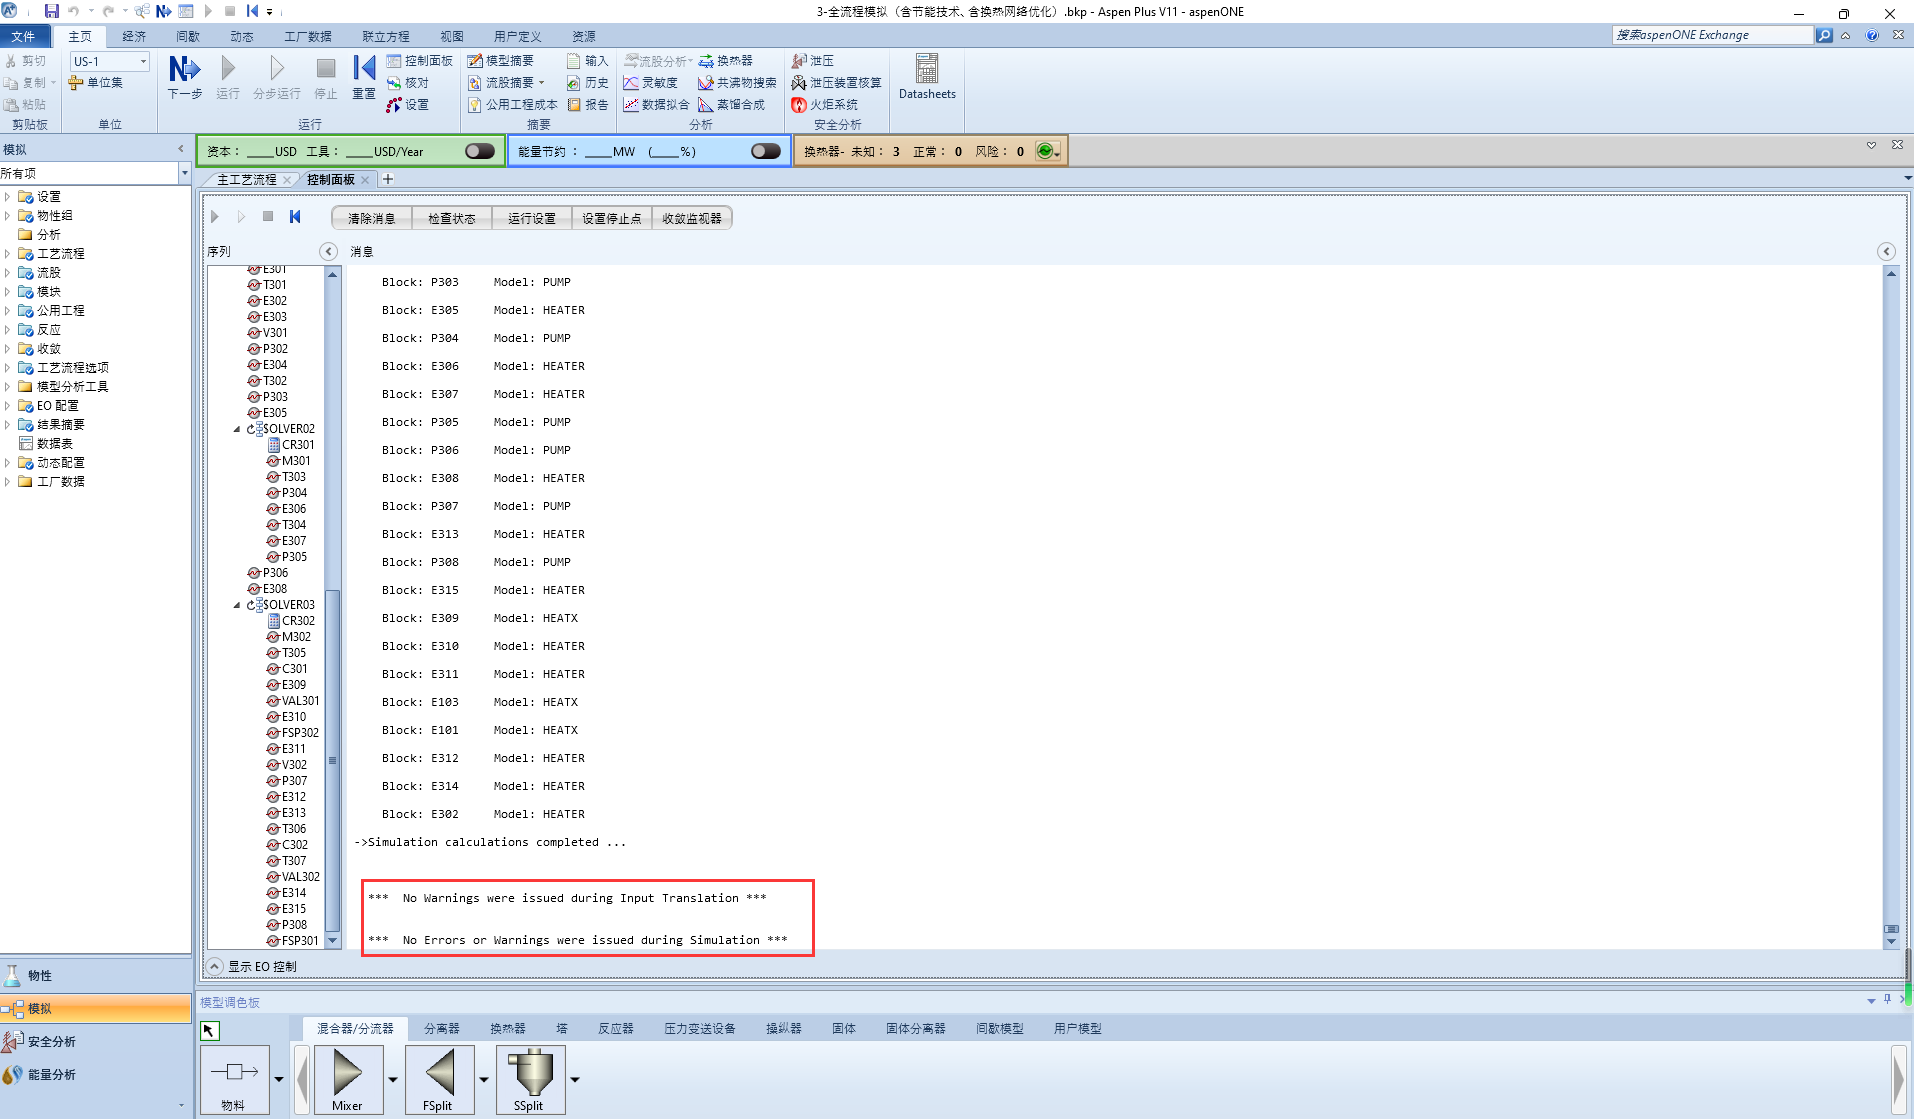Click the control panel rewind/reset icon
Image resolution: width=1914 pixels, height=1119 pixels.
tap(295, 217)
